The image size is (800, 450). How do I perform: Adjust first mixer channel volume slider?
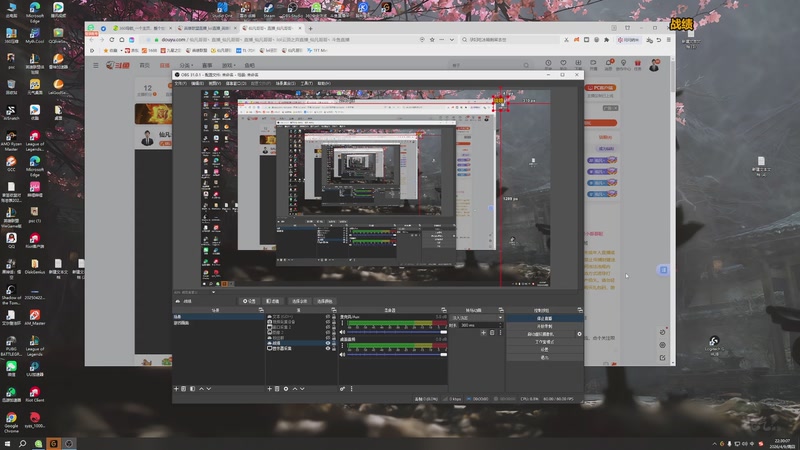pos(397,332)
